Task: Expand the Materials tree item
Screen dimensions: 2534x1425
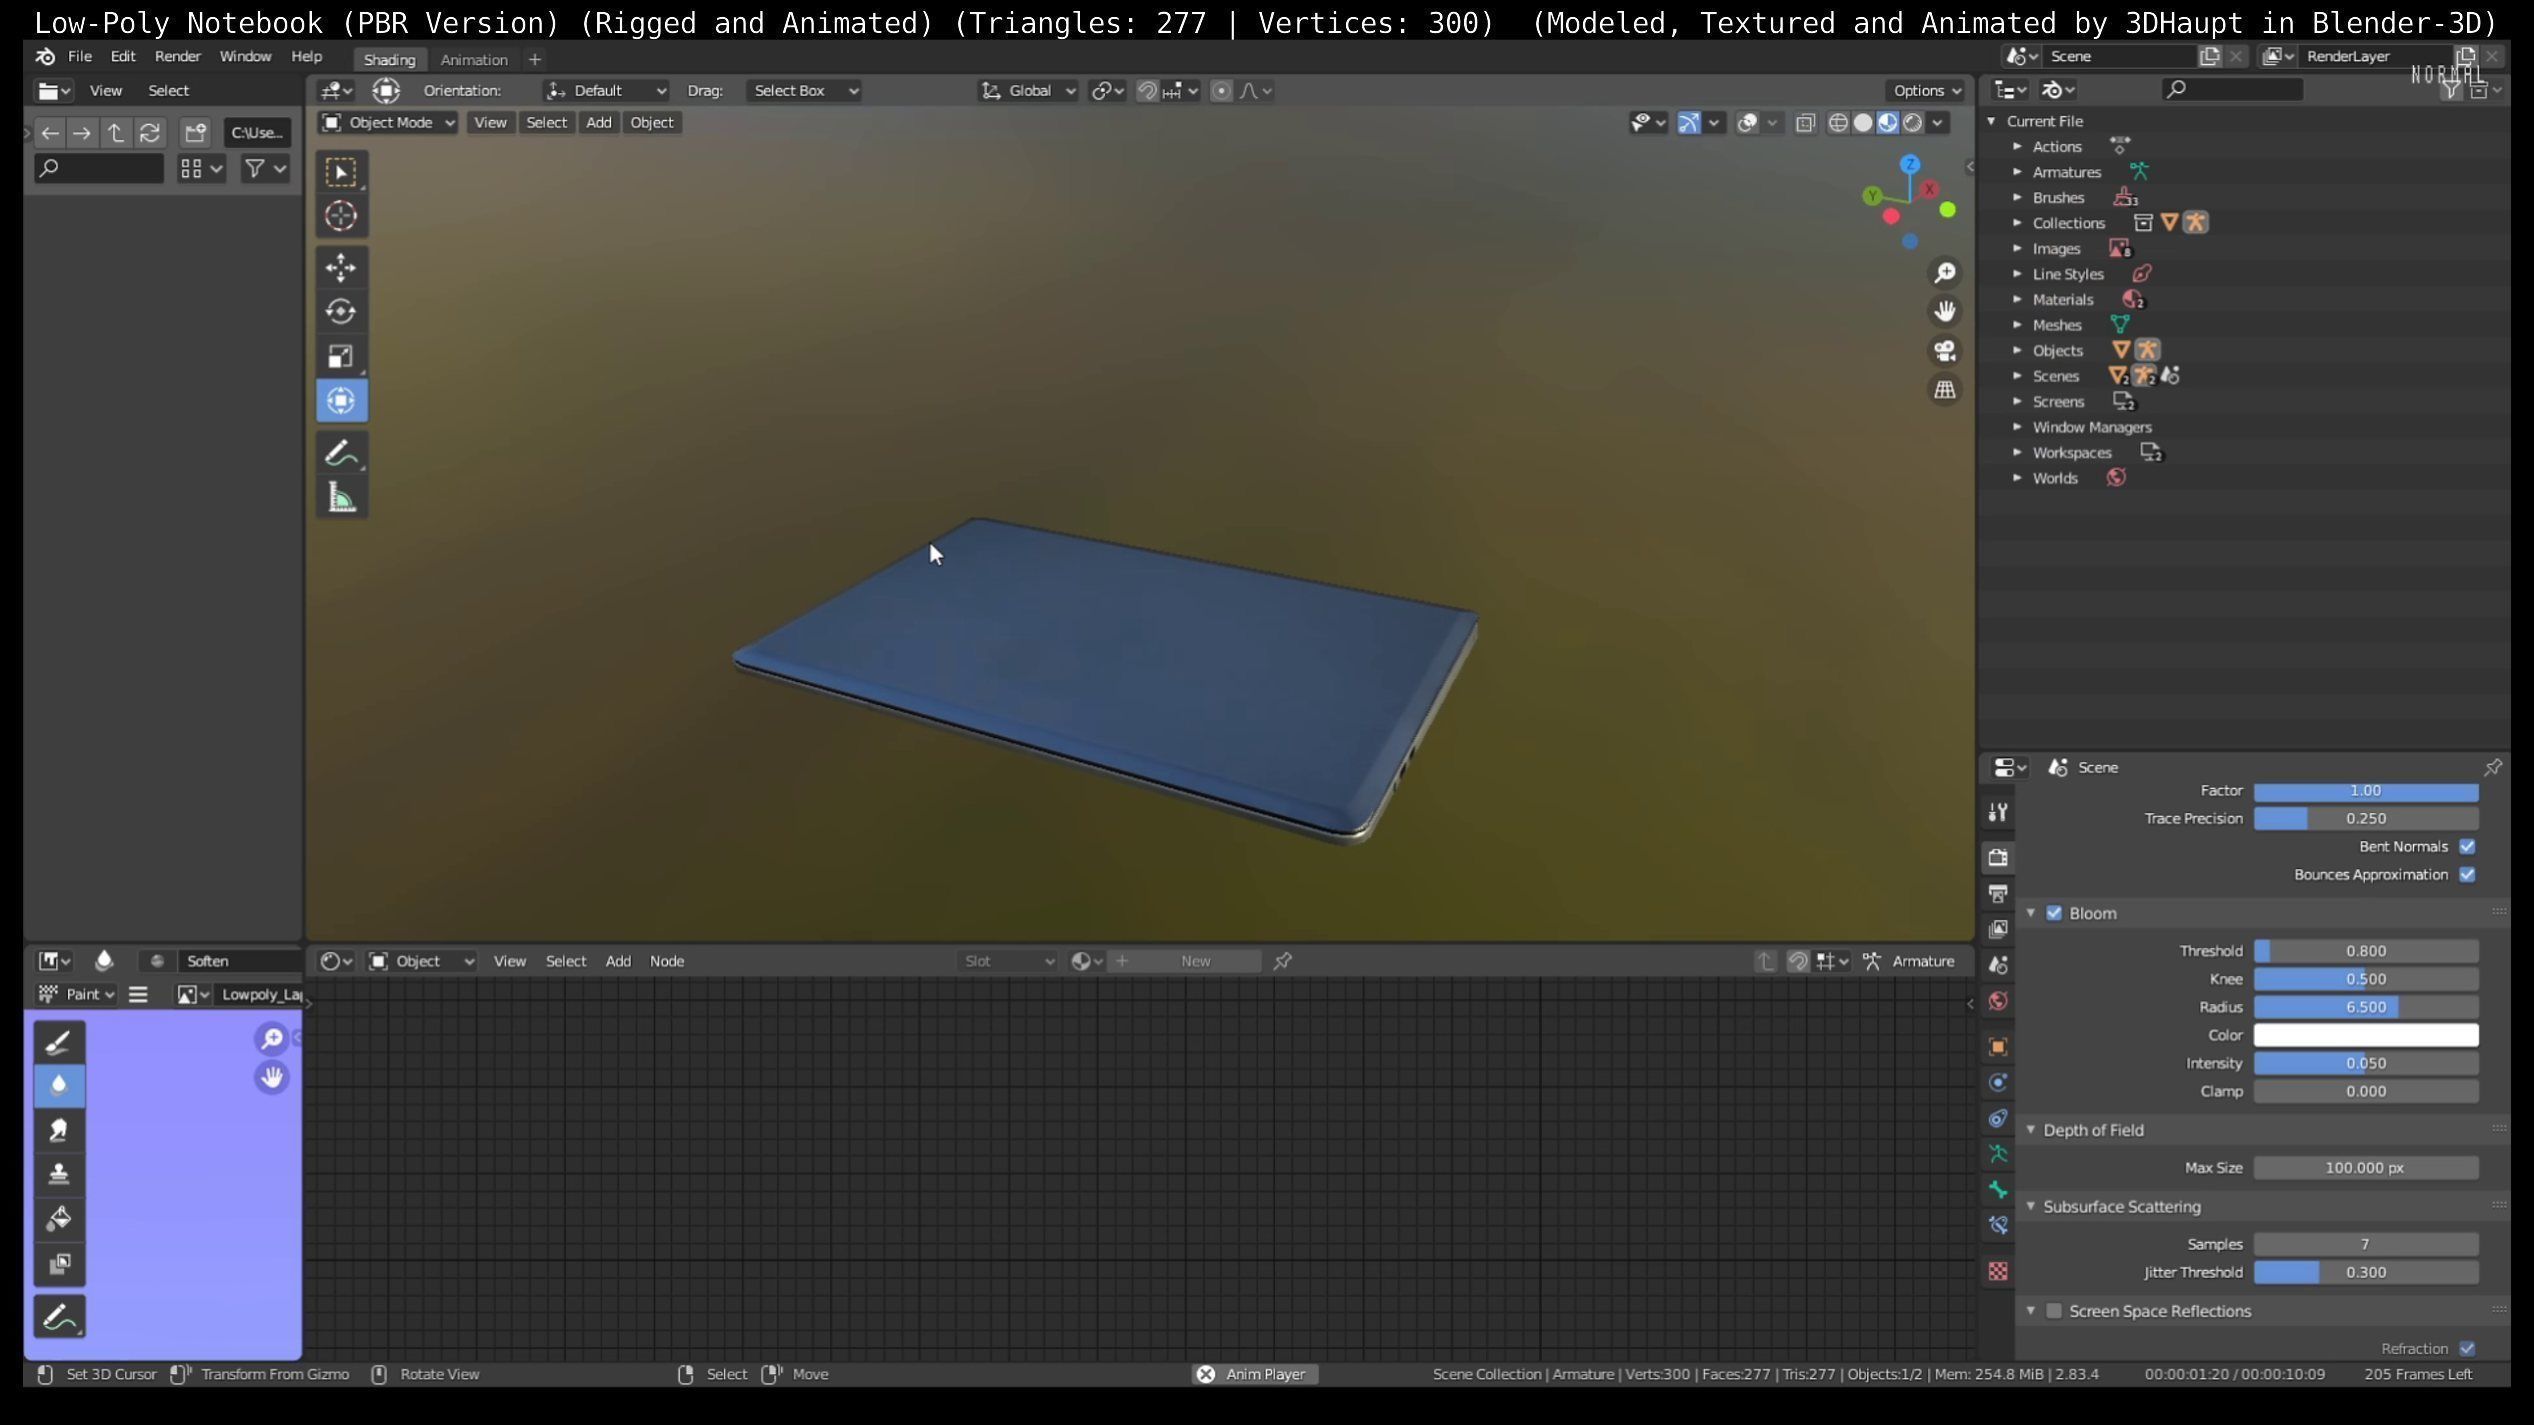Action: 2017,299
